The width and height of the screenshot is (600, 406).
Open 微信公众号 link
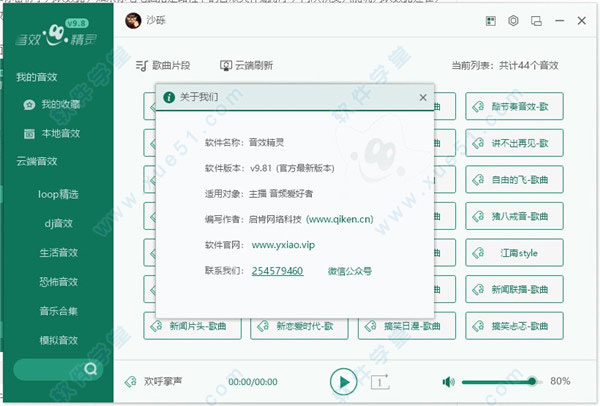tap(350, 271)
